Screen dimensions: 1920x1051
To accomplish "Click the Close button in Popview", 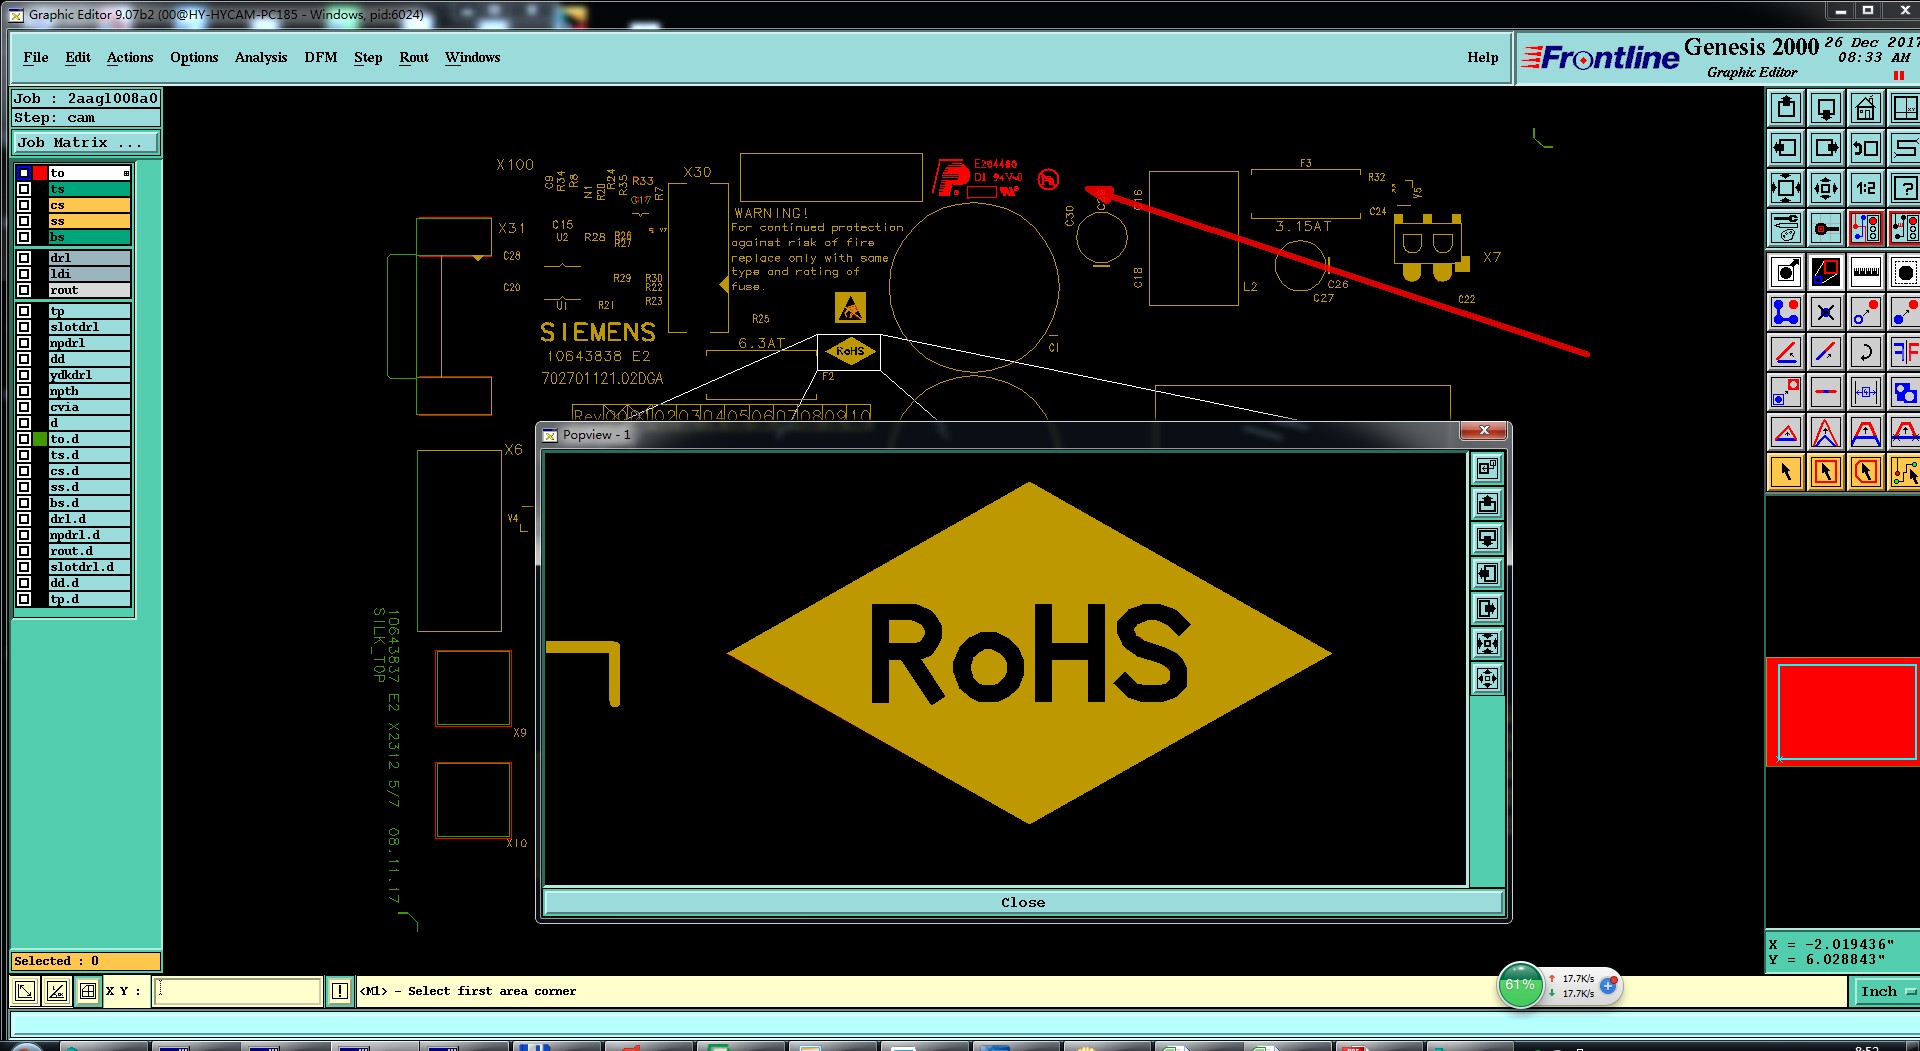I will (x=1023, y=902).
